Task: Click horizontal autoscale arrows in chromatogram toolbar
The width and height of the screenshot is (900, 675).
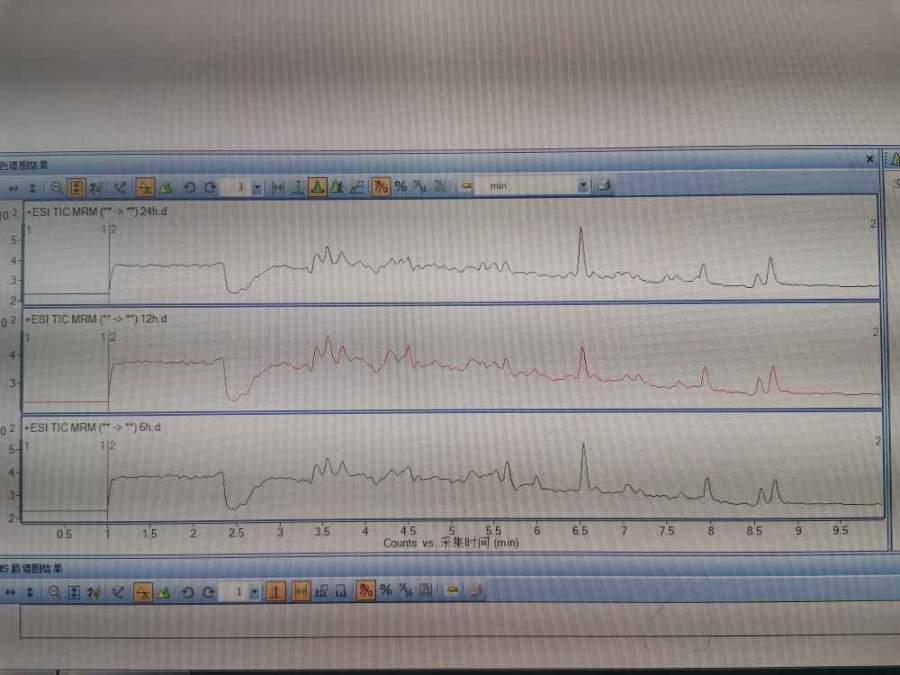Action: click(x=14, y=188)
